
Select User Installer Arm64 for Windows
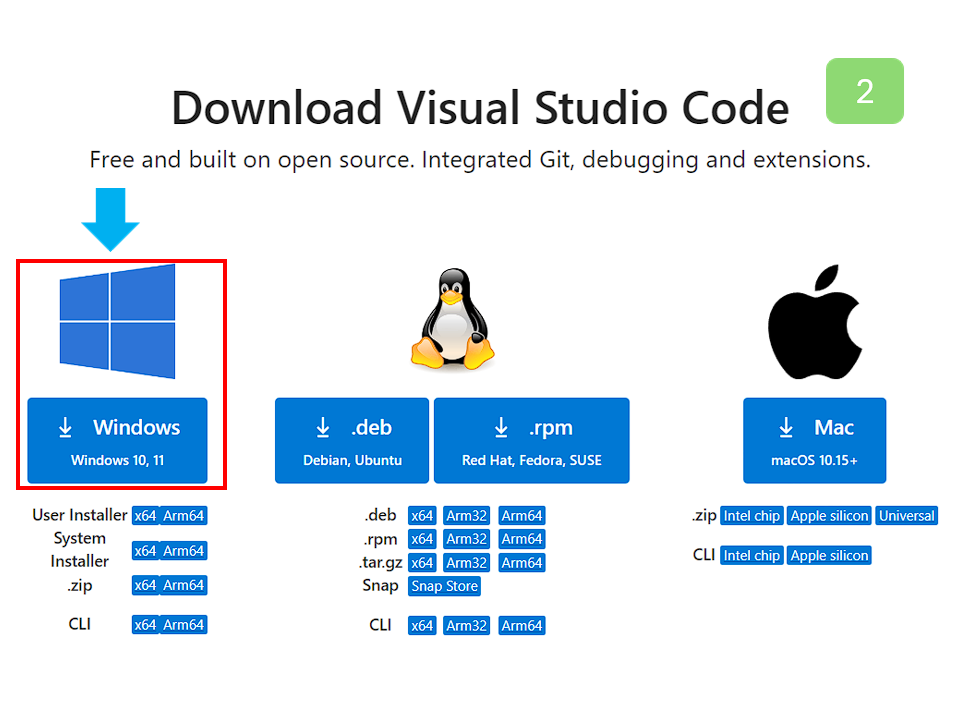(184, 516)
